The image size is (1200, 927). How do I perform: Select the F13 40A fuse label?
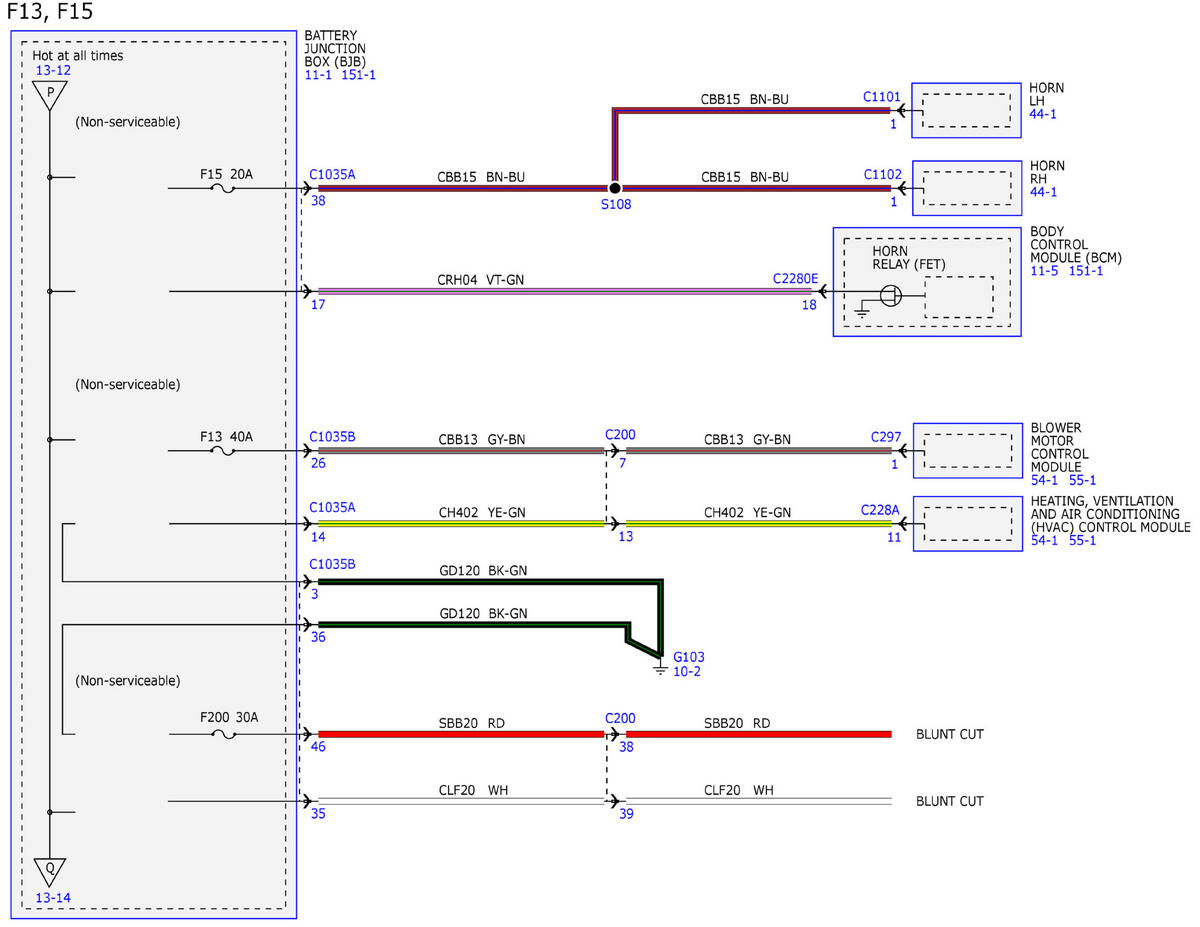click(227, 436)
